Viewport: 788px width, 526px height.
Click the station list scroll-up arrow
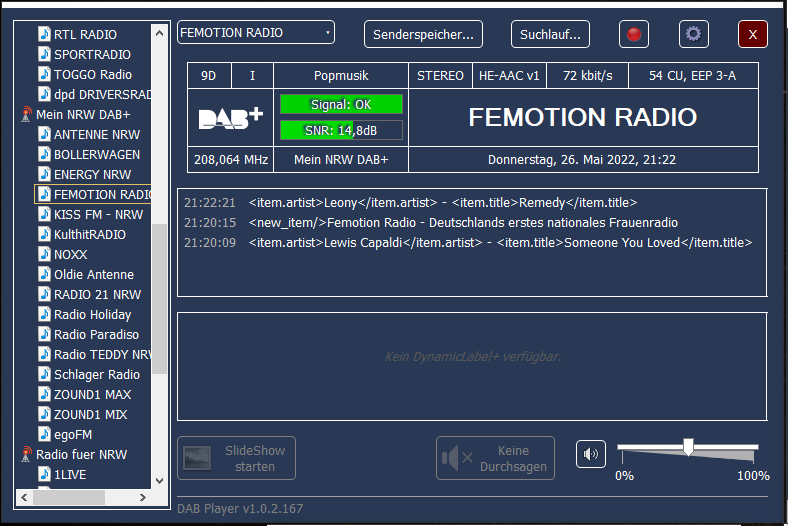[x=160, y=33]
